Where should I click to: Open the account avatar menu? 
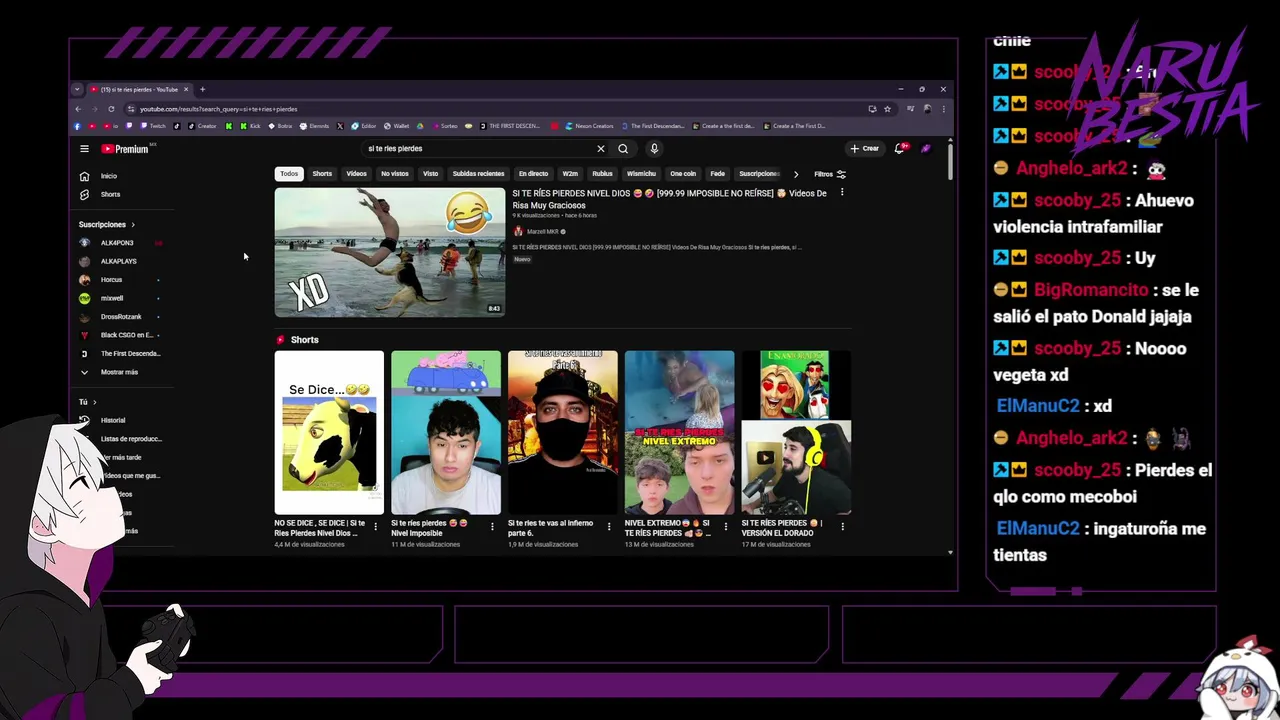(926, 148)
